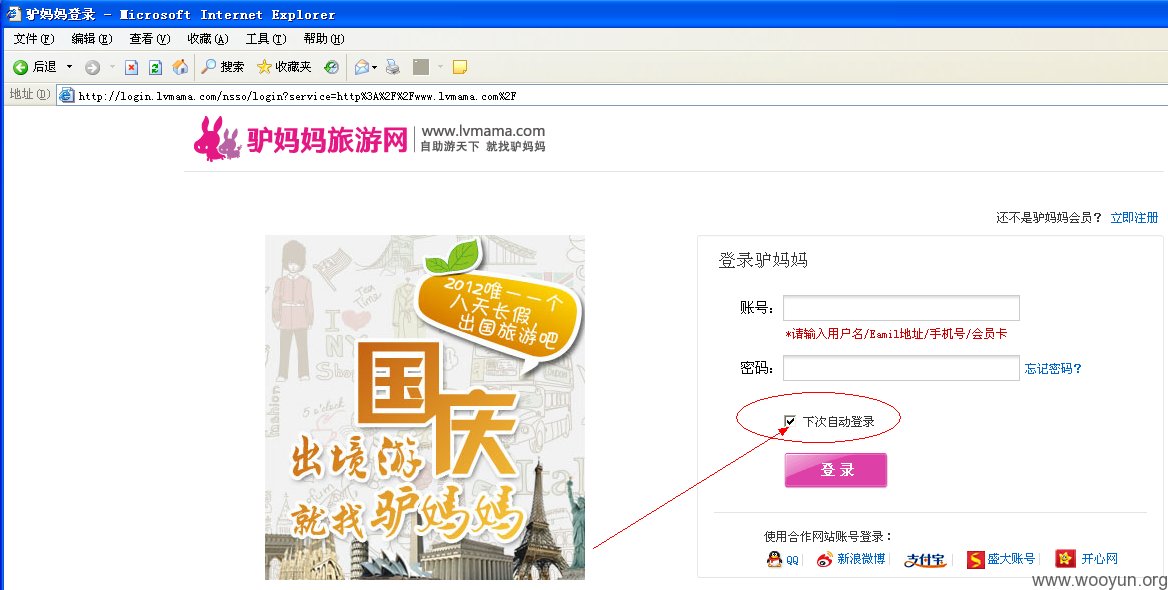Click the www.lvmama.com slogan text
Viewport: 1168px width, 590px height.
483,139
